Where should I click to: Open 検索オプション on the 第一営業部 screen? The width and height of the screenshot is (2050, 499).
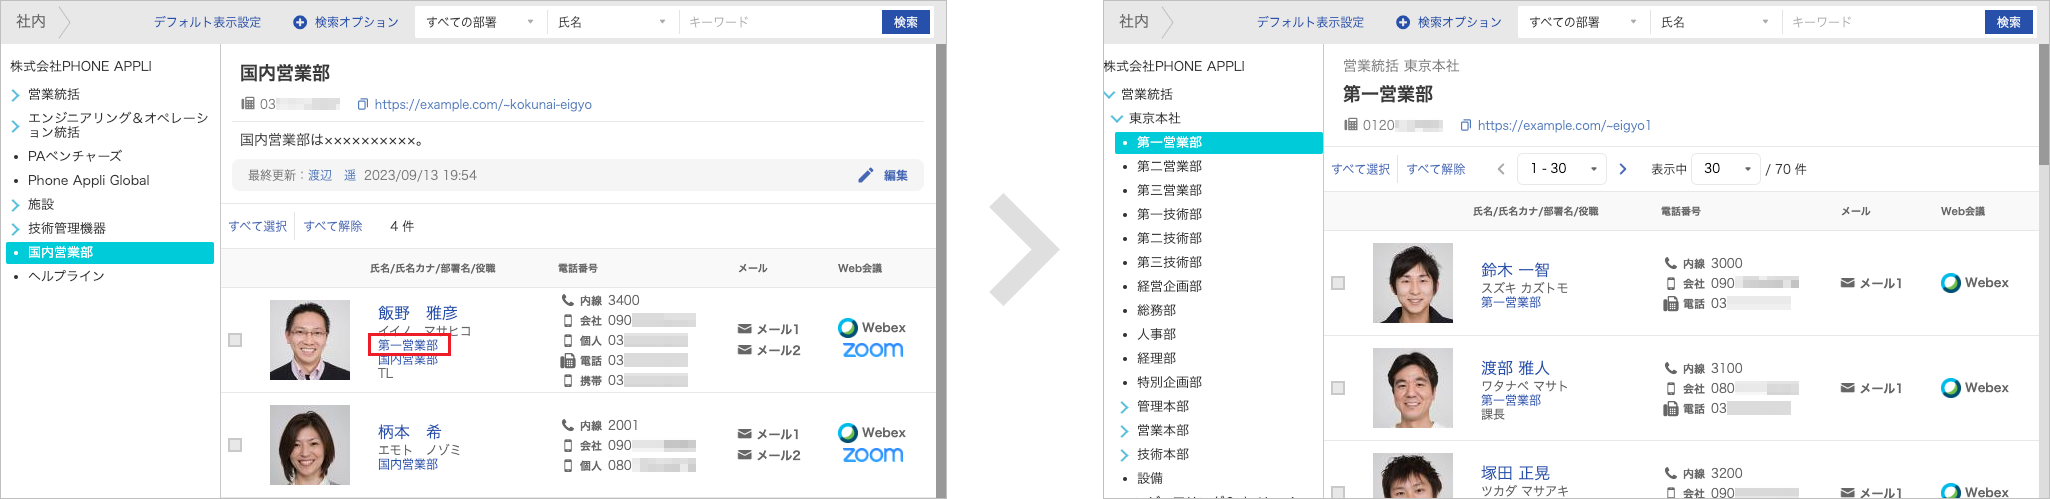(1449, 22)
